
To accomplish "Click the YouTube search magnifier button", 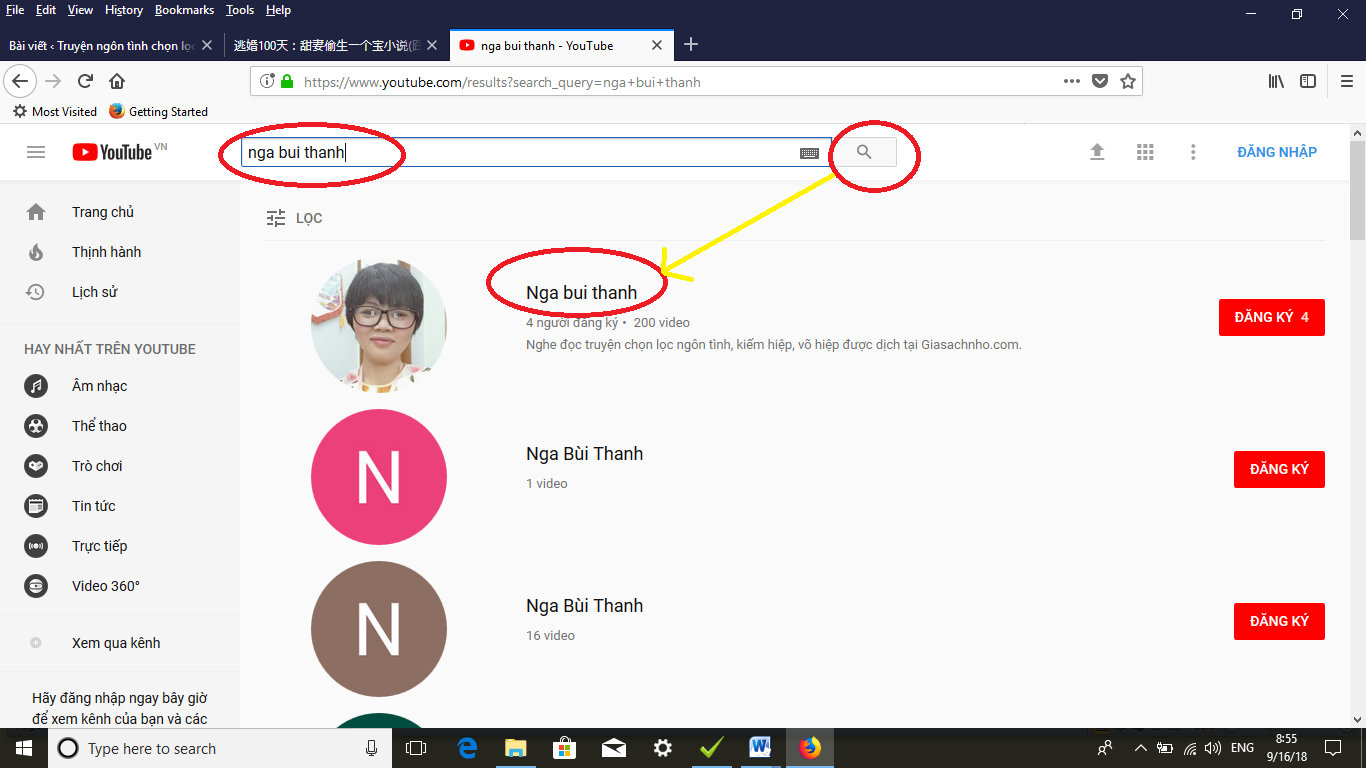I will point(864,152).
